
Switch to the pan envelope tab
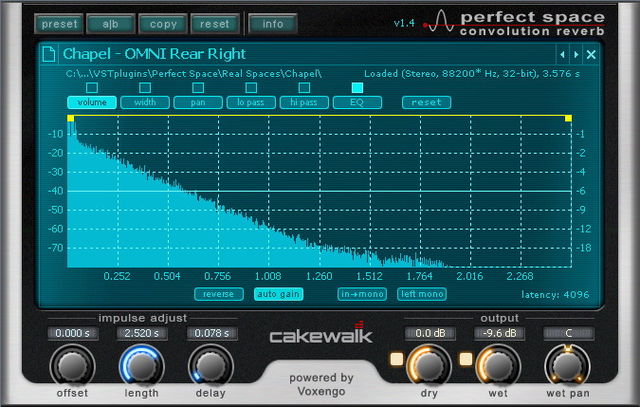point(198,102)
